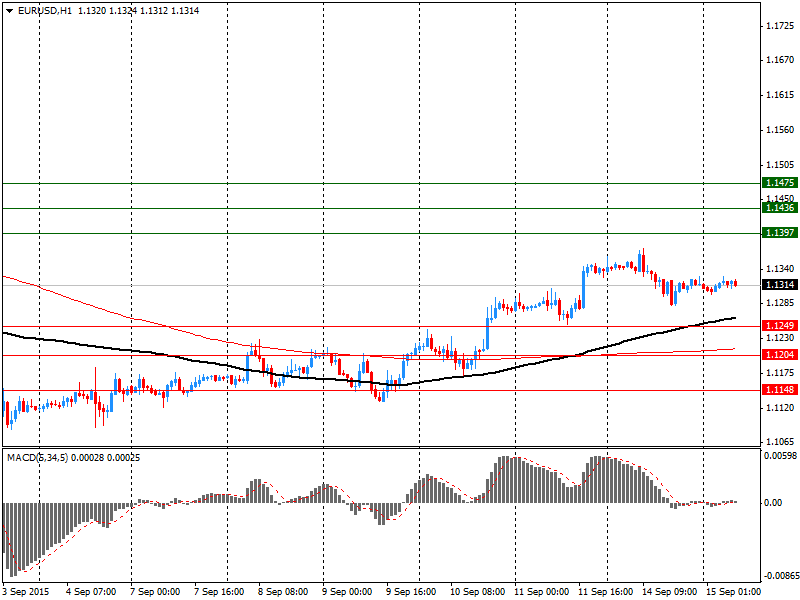Click the 1.1249 red level label

click(780, 326)
